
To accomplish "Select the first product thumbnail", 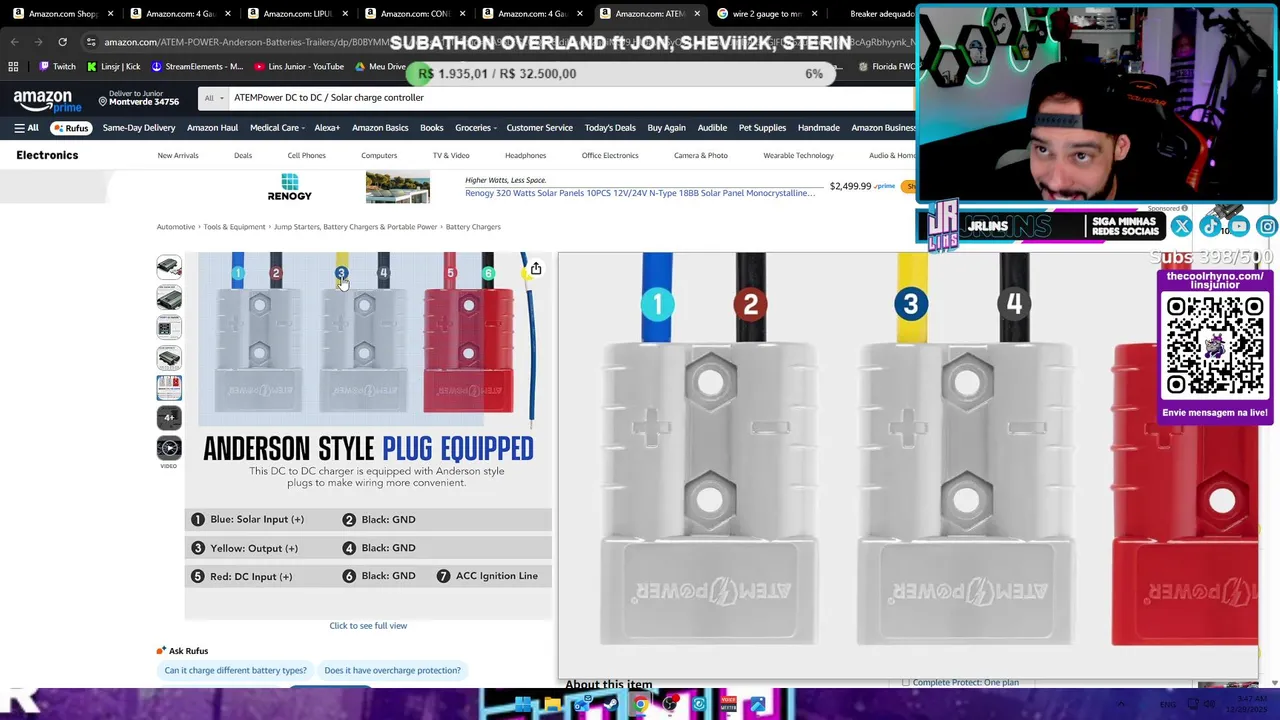I will (x=168, y=267).
